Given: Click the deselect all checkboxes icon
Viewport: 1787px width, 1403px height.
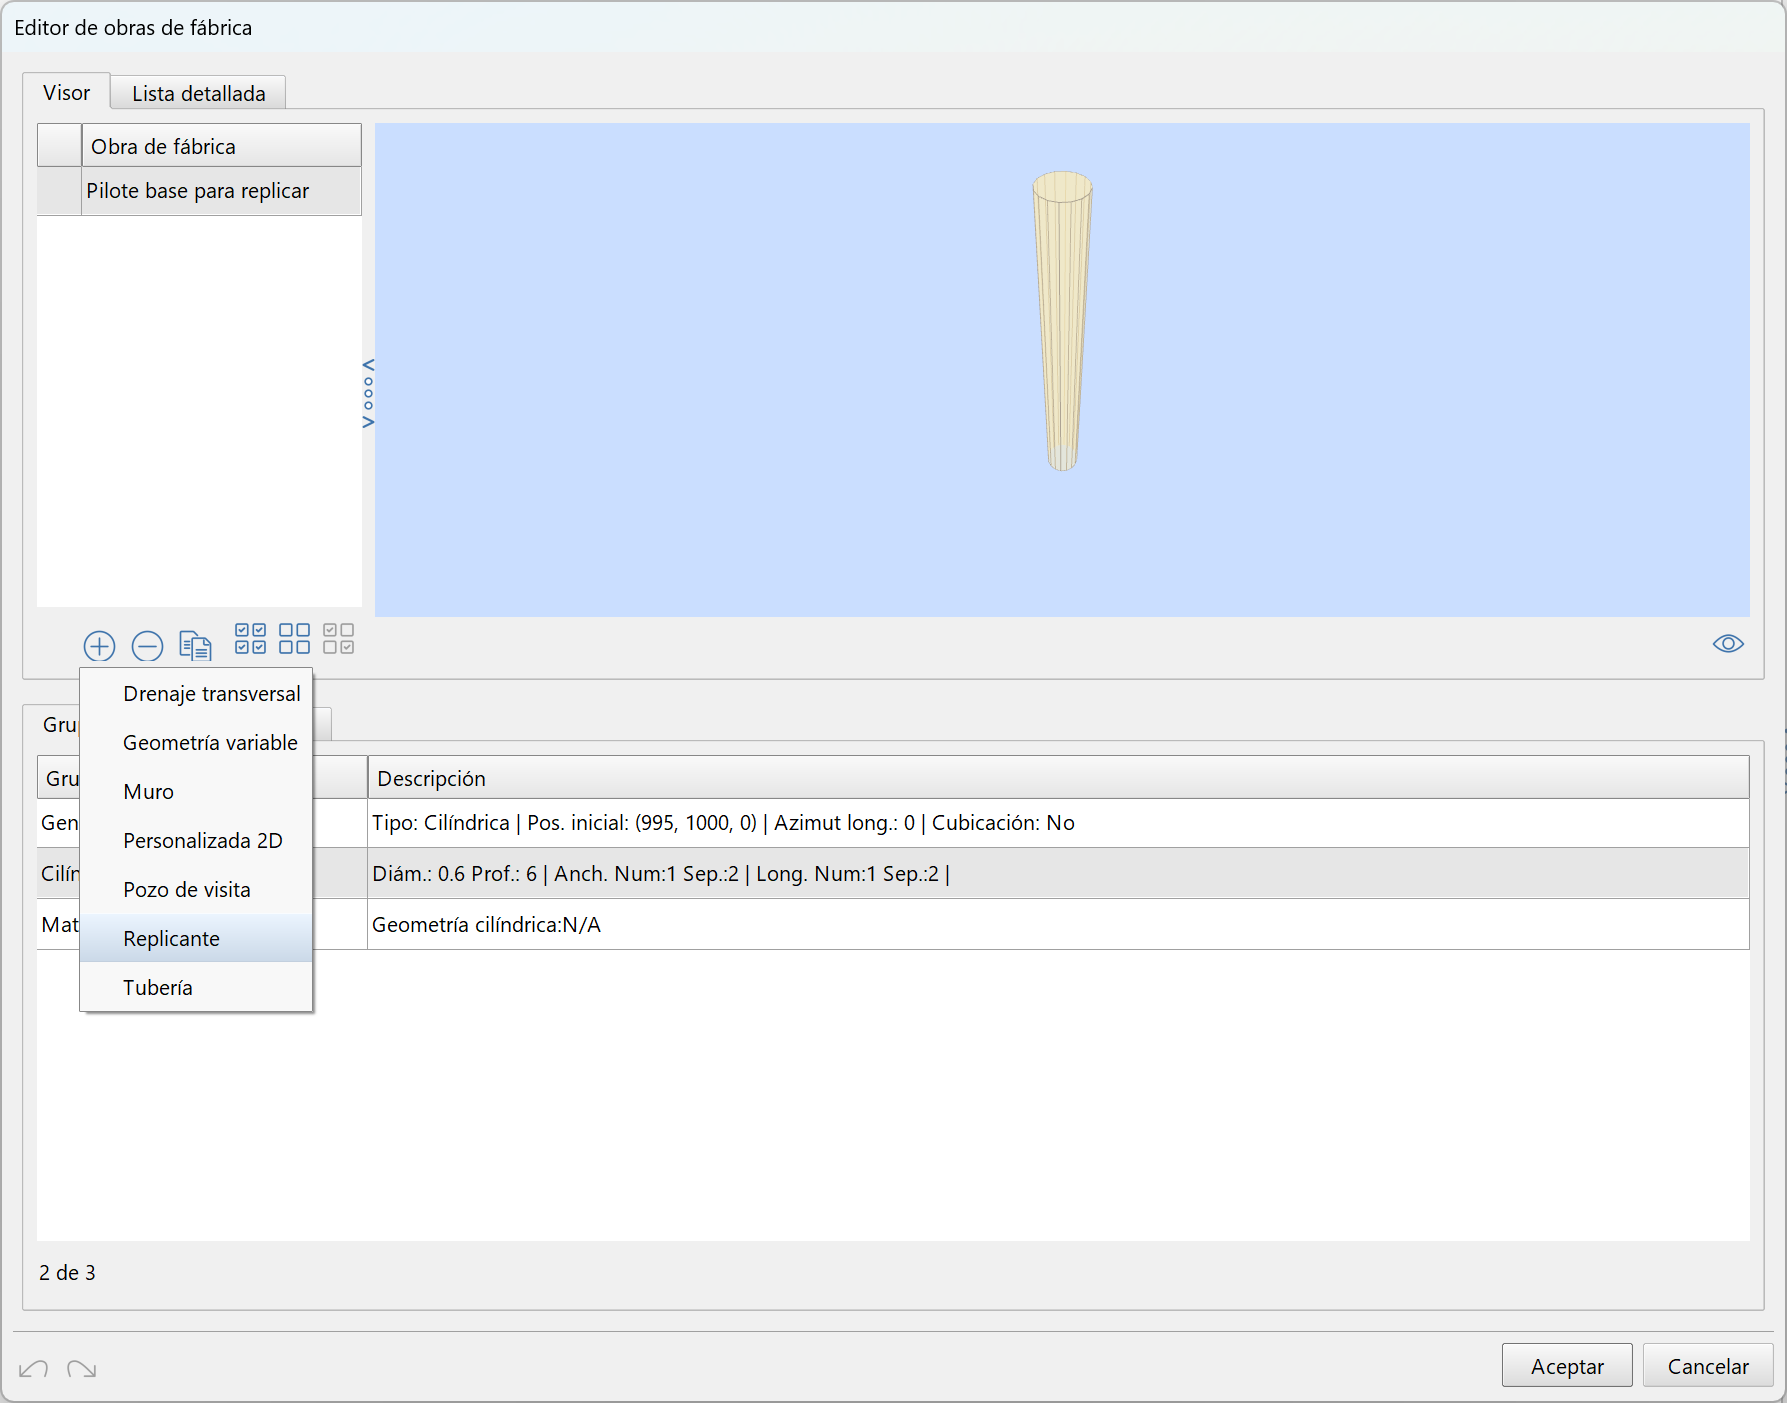Looking at the screenshot, I should click(294, 639).
